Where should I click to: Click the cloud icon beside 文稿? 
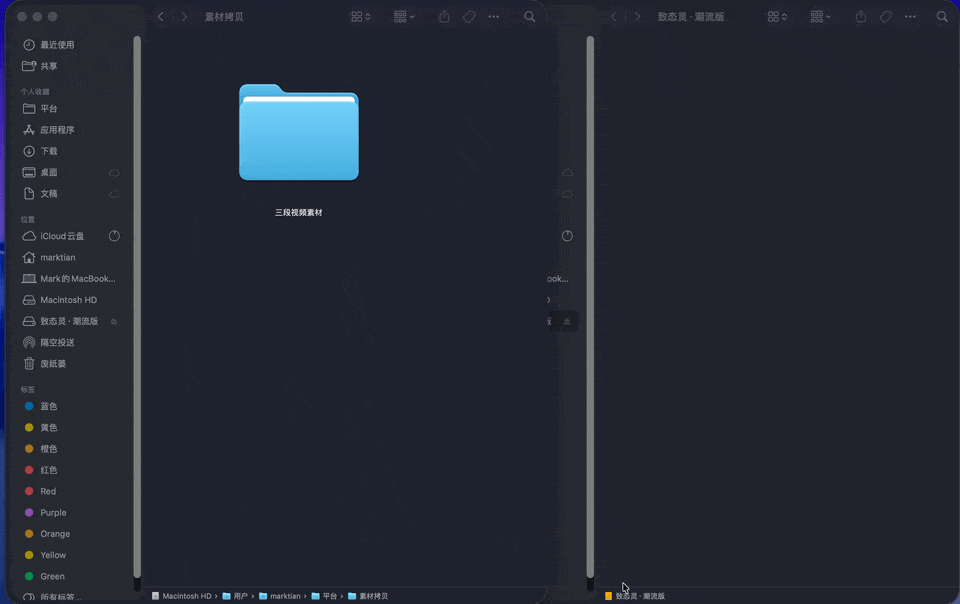(x=114, y=194)
